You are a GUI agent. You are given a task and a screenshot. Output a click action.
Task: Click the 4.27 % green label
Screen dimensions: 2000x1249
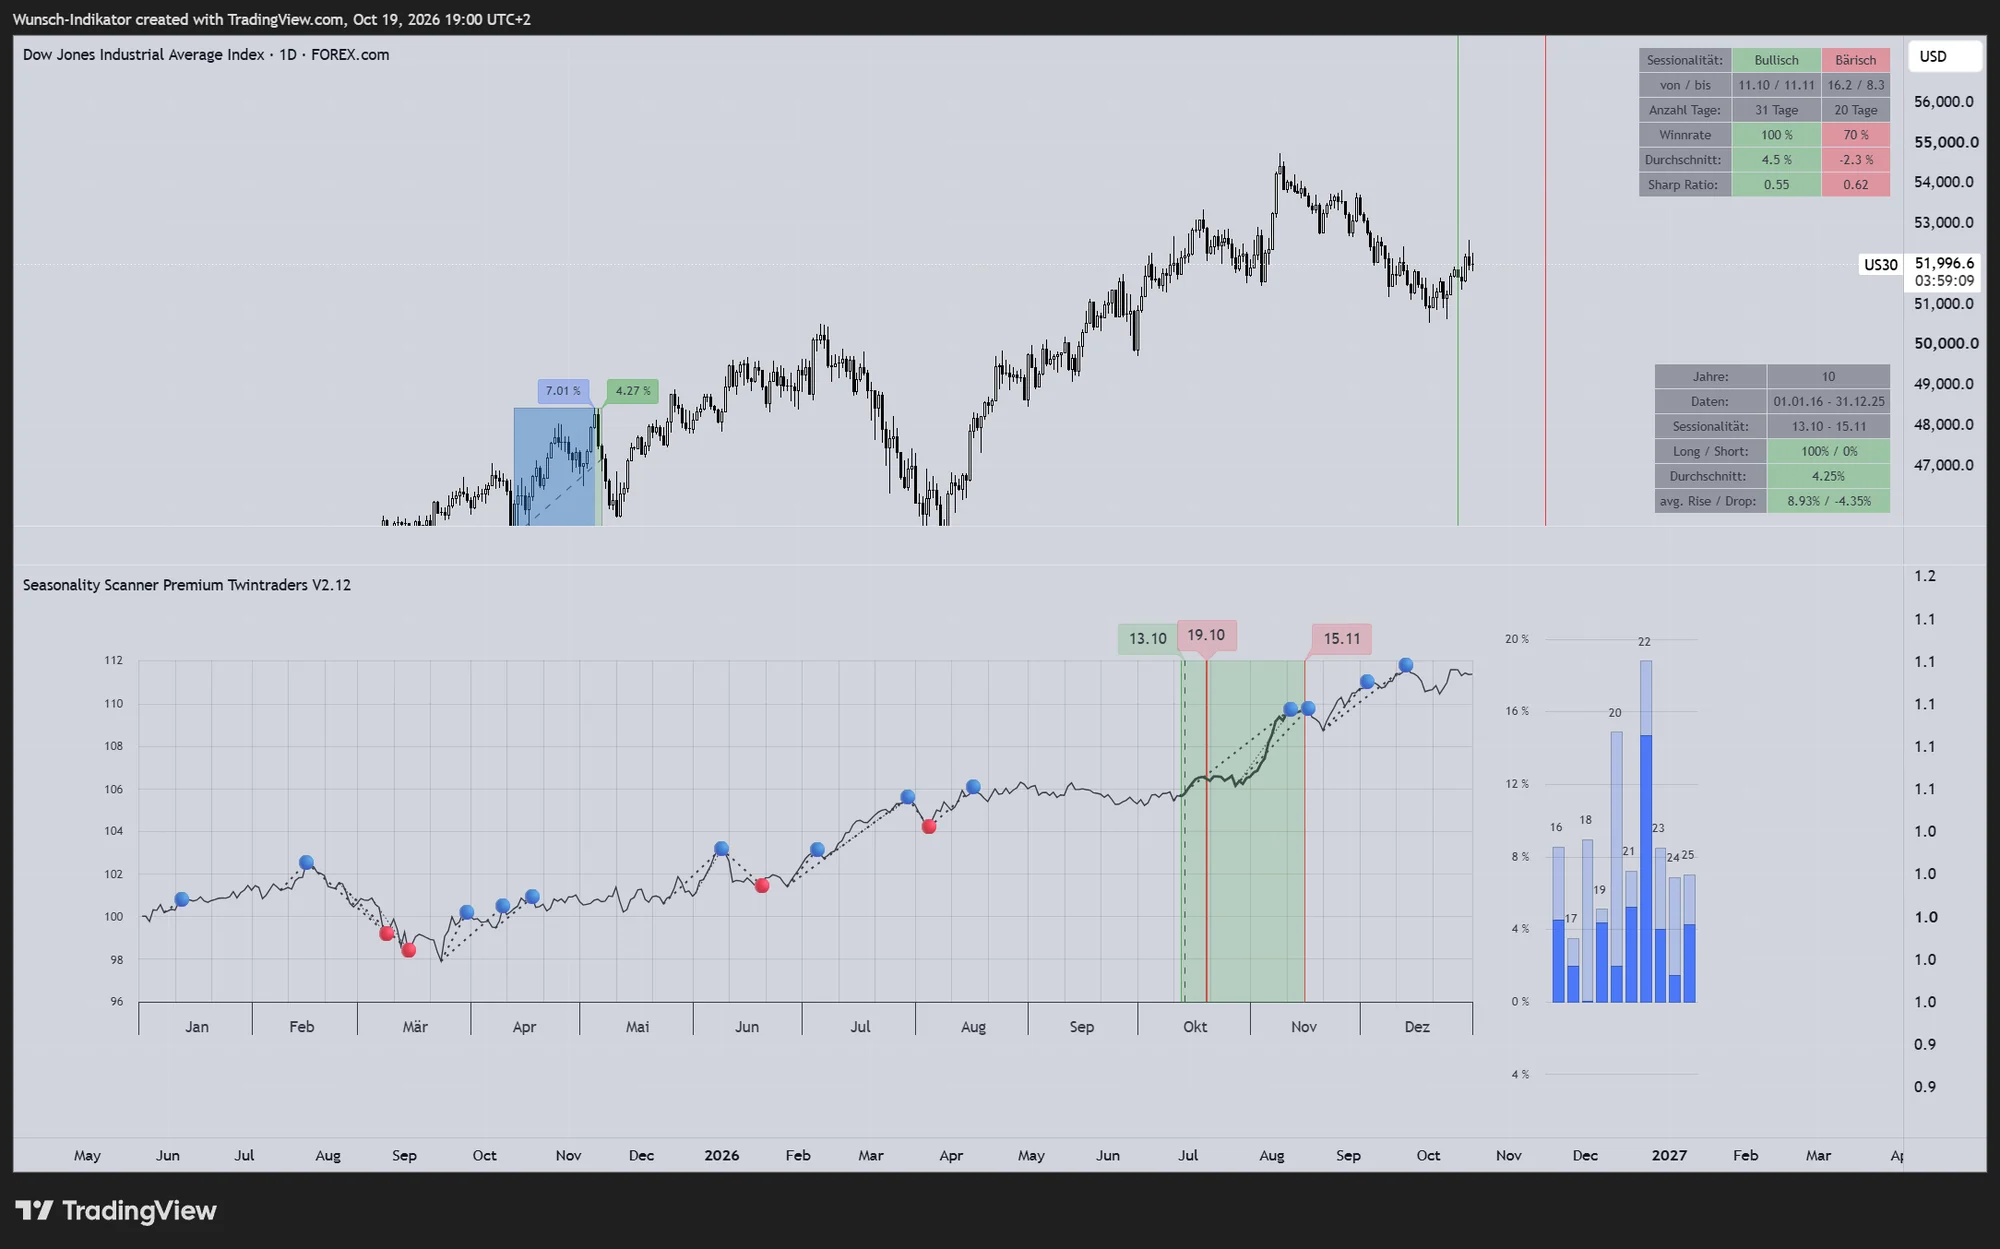coord(633,391)
